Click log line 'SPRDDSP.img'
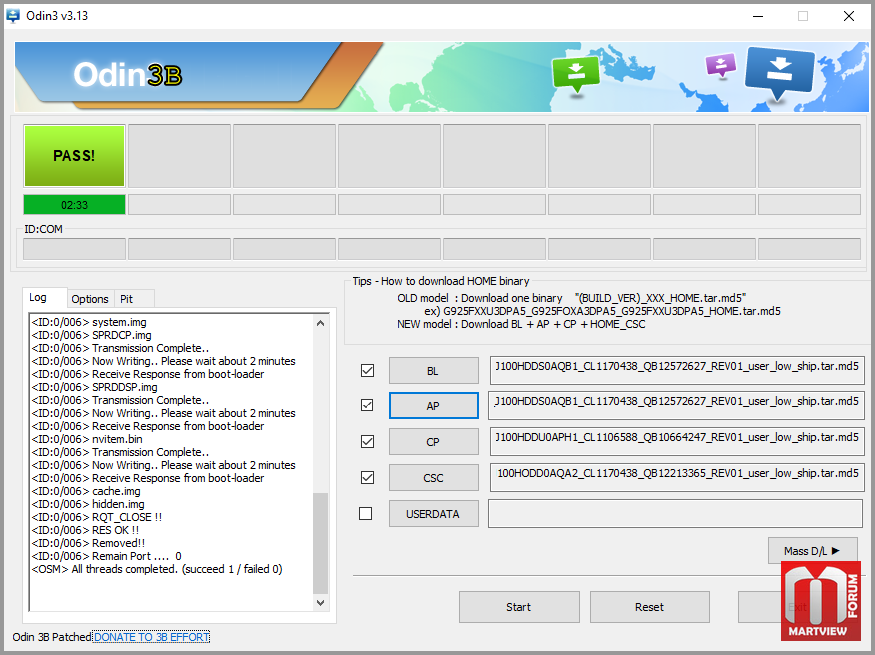 point(94,387)
